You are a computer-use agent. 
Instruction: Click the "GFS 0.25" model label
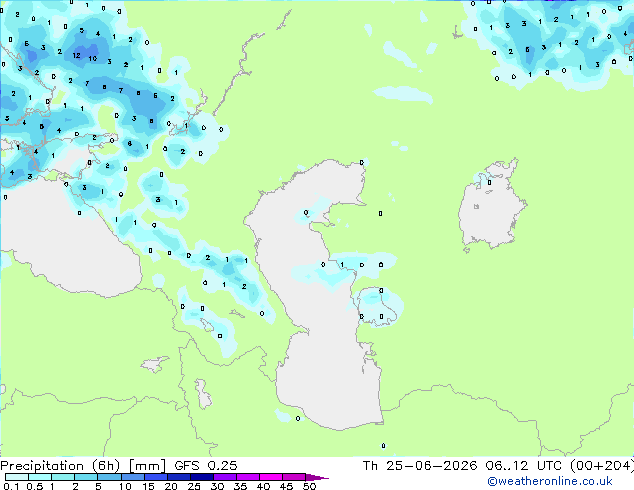206,466
